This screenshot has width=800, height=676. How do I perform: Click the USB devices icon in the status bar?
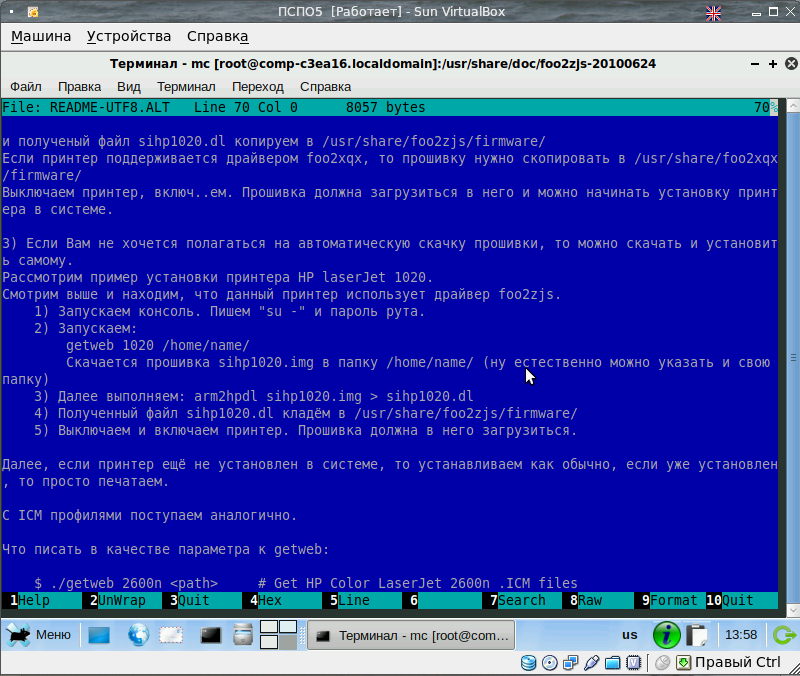pyautogui.click(x=592, y=662)
